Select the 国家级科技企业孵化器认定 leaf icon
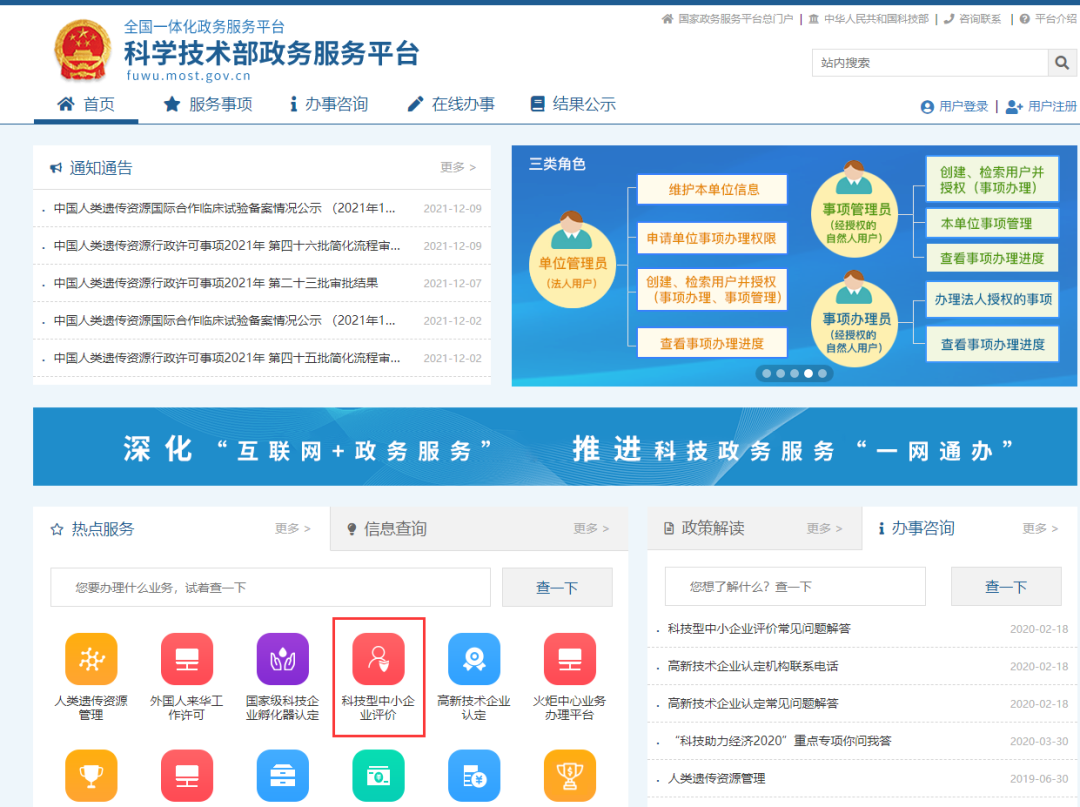Screen dimensions: 1080x807 point(282,658)
